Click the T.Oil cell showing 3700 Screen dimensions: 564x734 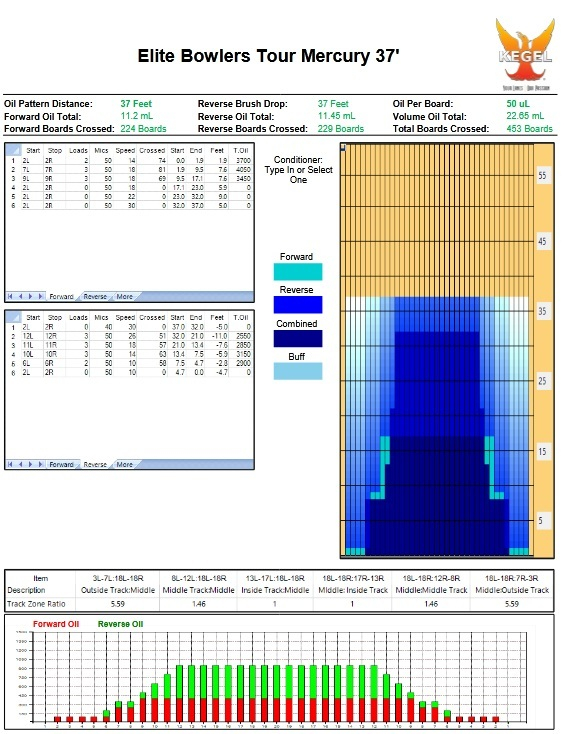(x=241, y=160)
